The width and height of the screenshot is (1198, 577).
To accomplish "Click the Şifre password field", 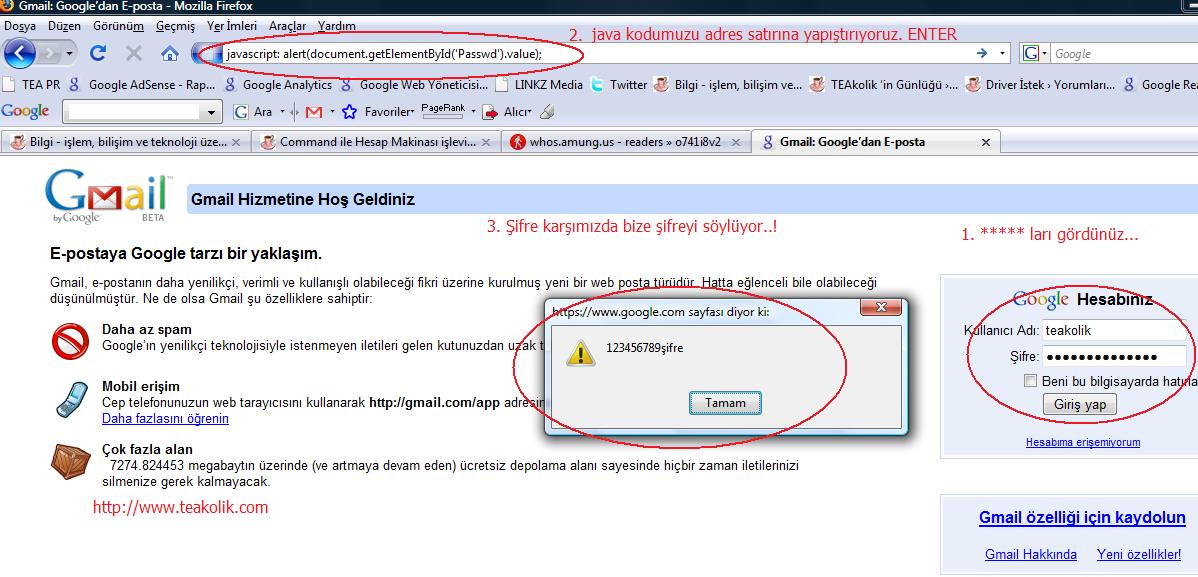I will (x=1113, y=356).
